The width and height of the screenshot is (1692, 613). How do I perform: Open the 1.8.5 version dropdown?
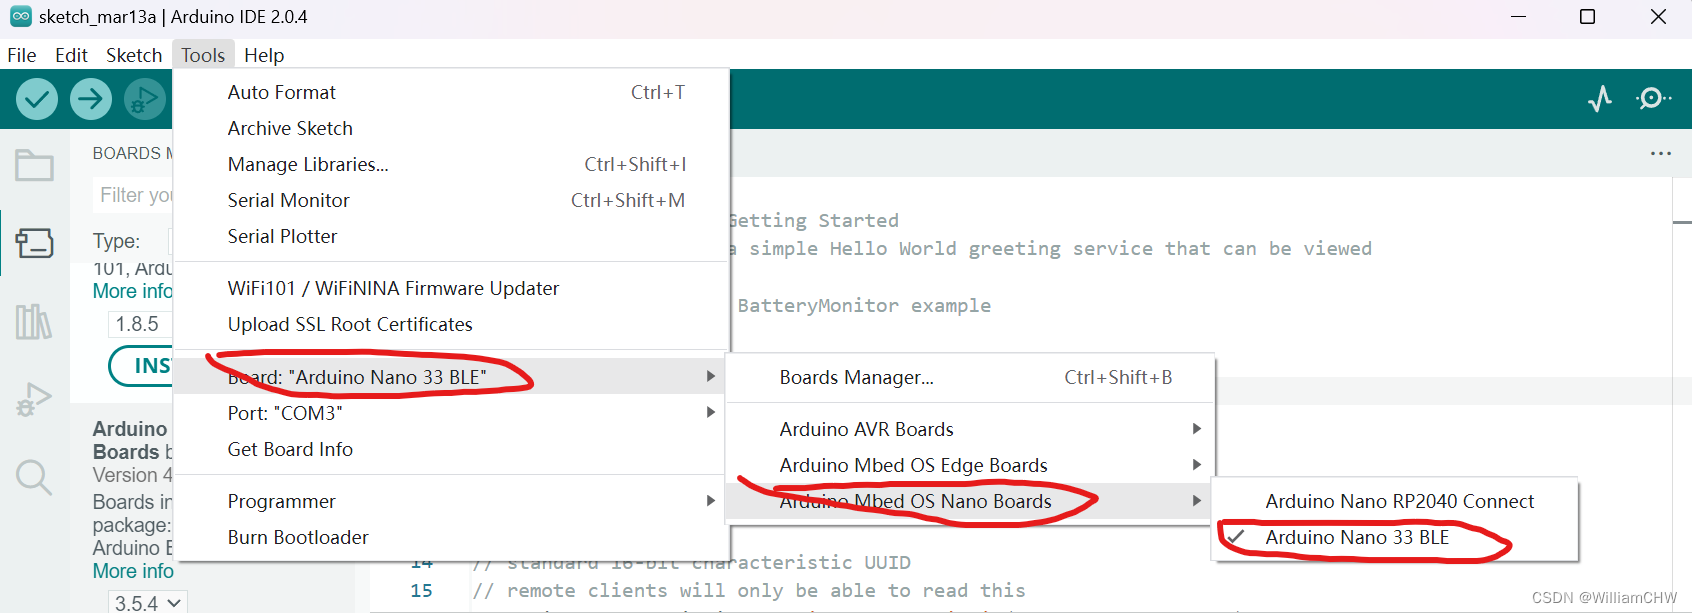click(139, 324)
